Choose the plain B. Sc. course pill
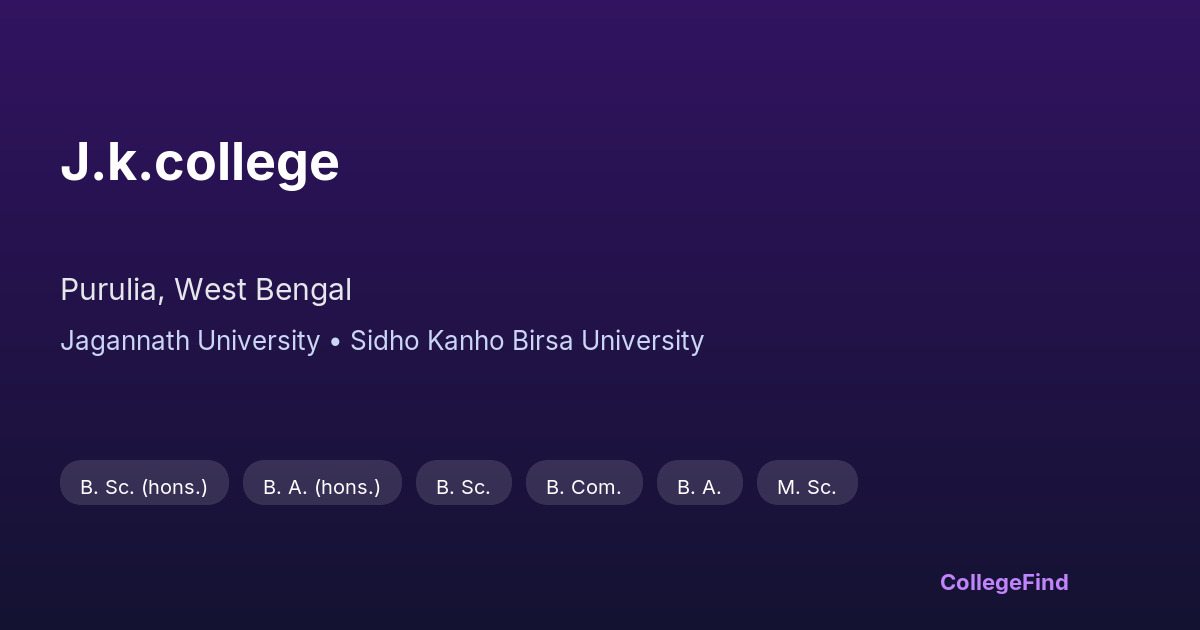 463,487
